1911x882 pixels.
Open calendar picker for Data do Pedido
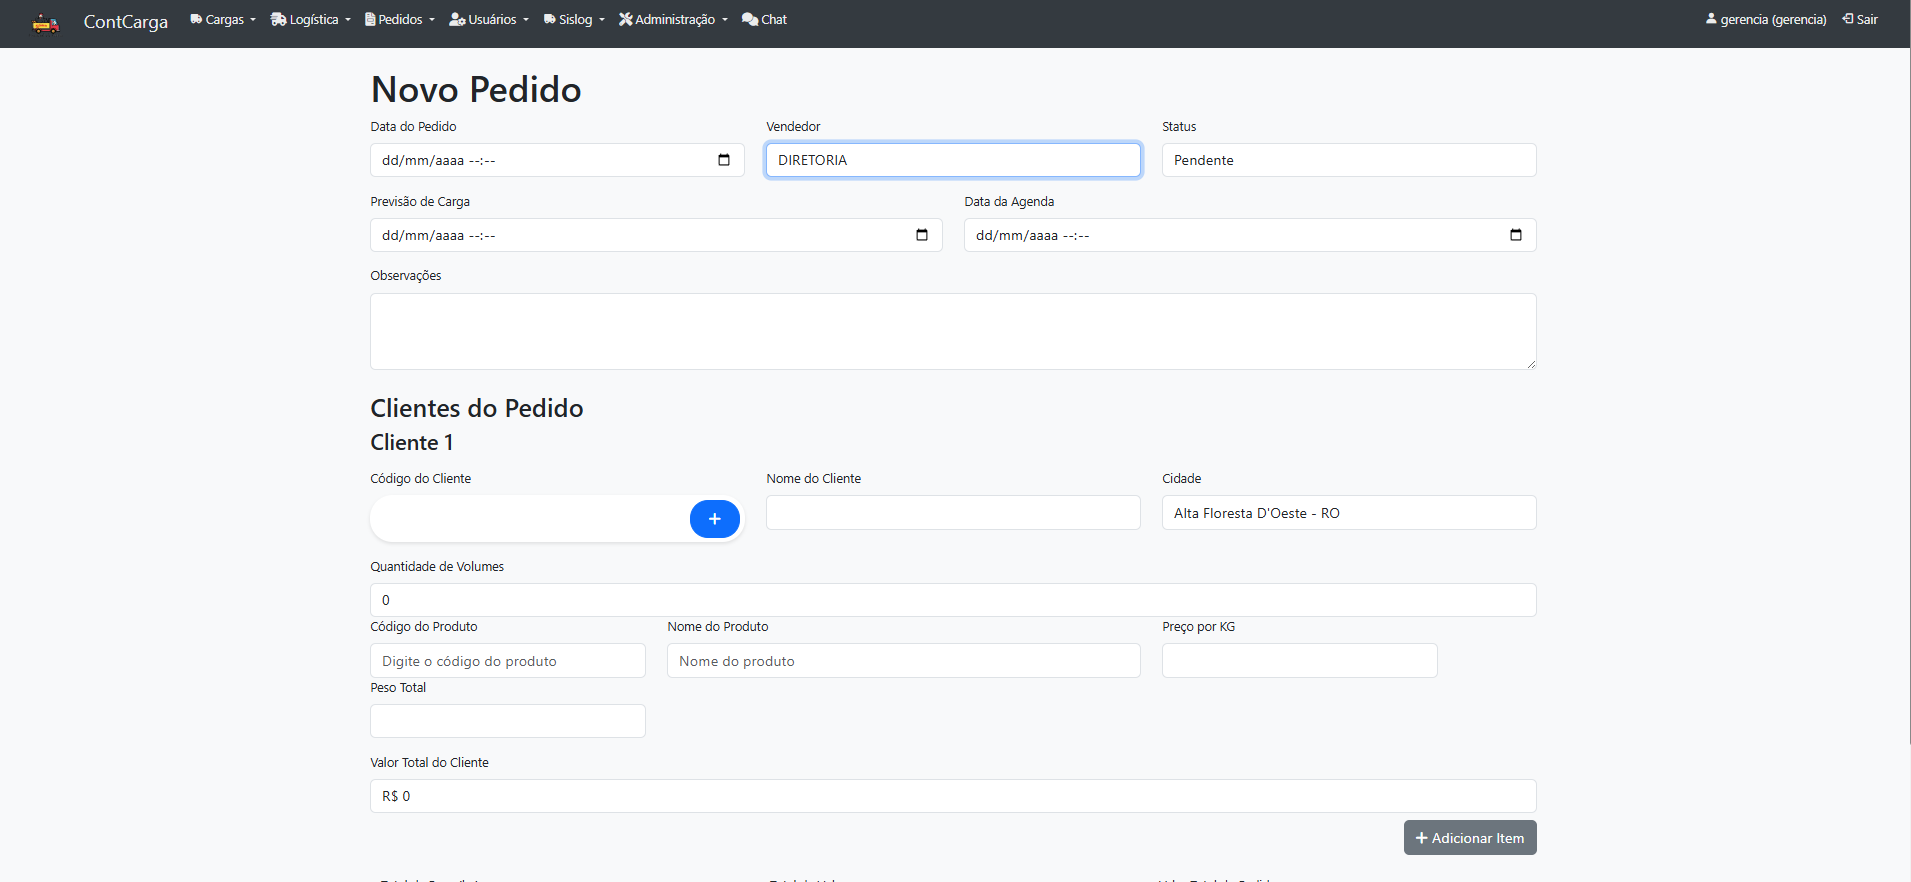tap(724, 160)
